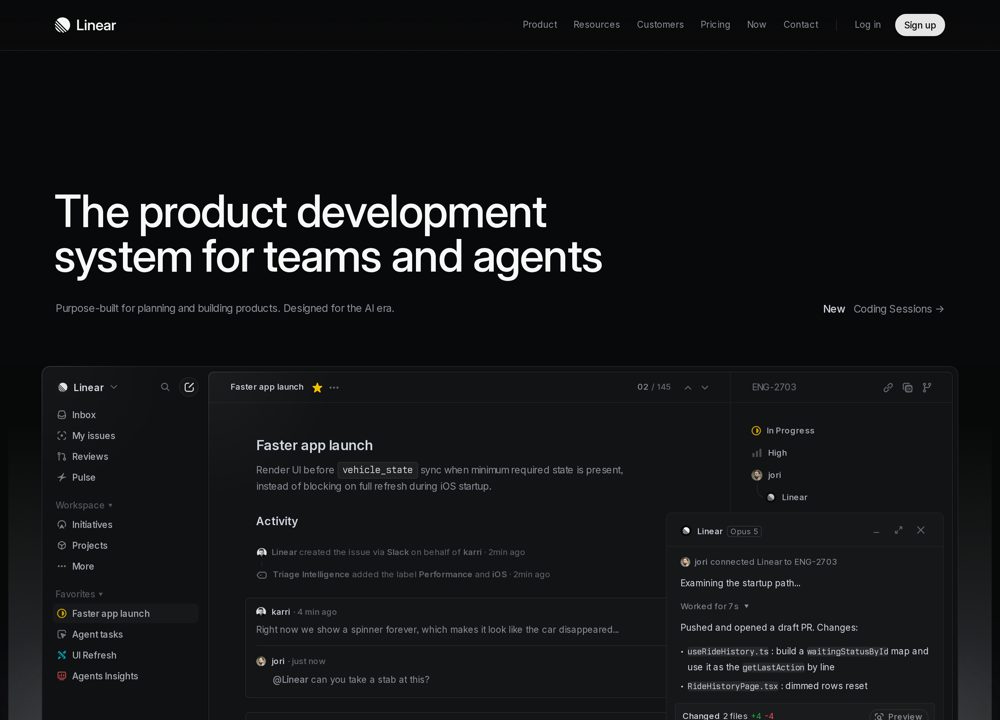
Task: Click jori's comment avatar
Action: click(261, 661)
